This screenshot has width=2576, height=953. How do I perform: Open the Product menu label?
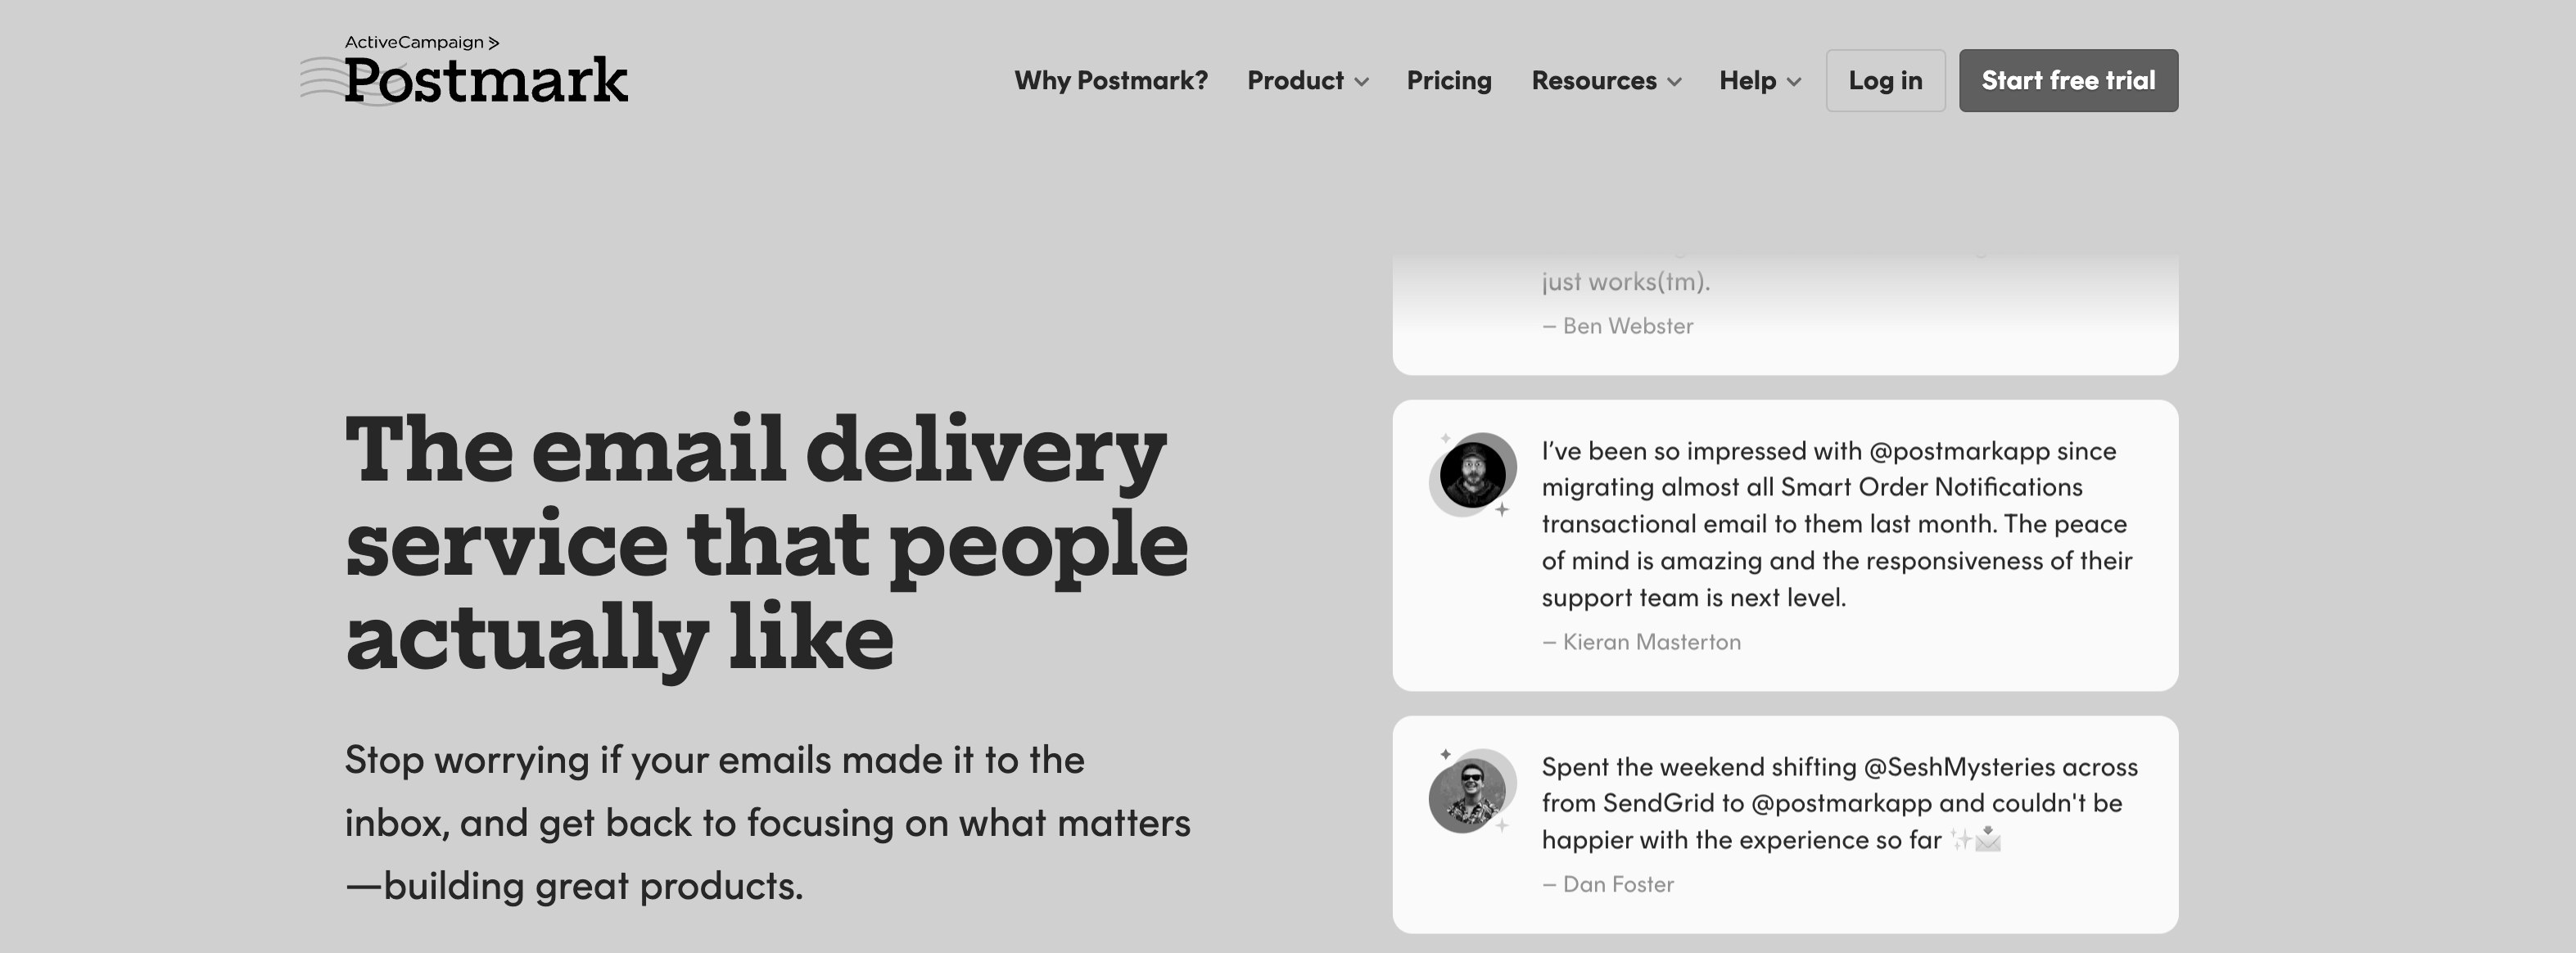pyautogui.click(x=1295, y=80)
